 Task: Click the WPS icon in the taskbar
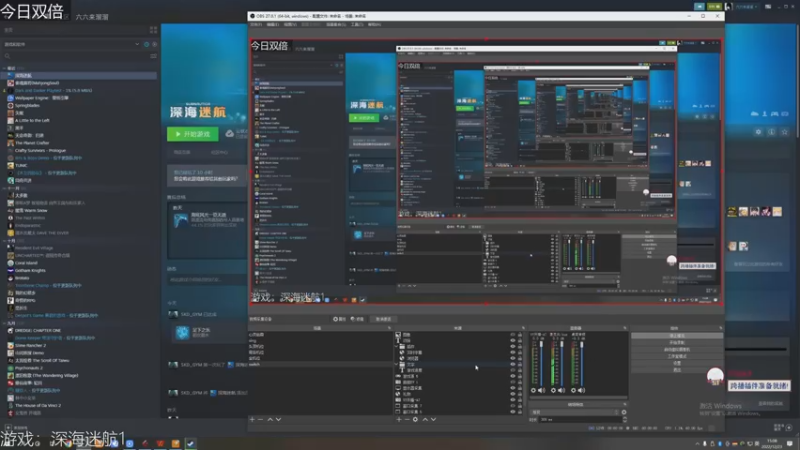160,443
